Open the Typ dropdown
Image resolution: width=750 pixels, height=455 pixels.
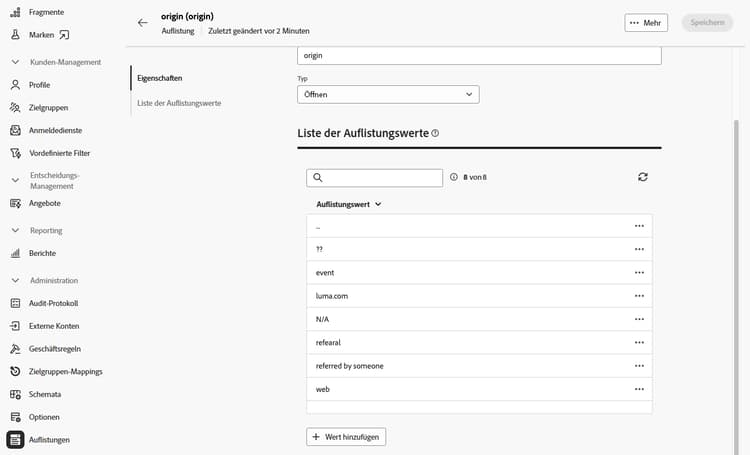coord(388,94)
